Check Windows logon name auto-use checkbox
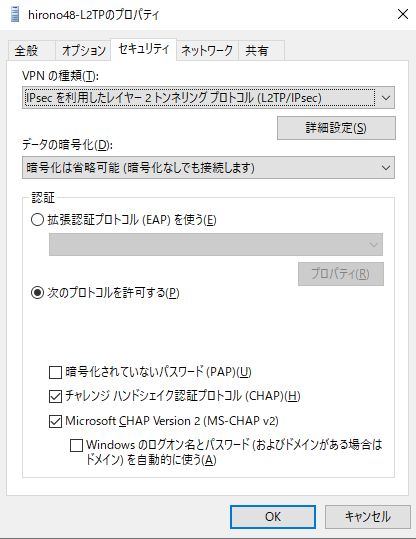416x539 pixels. tap(76, 445)
